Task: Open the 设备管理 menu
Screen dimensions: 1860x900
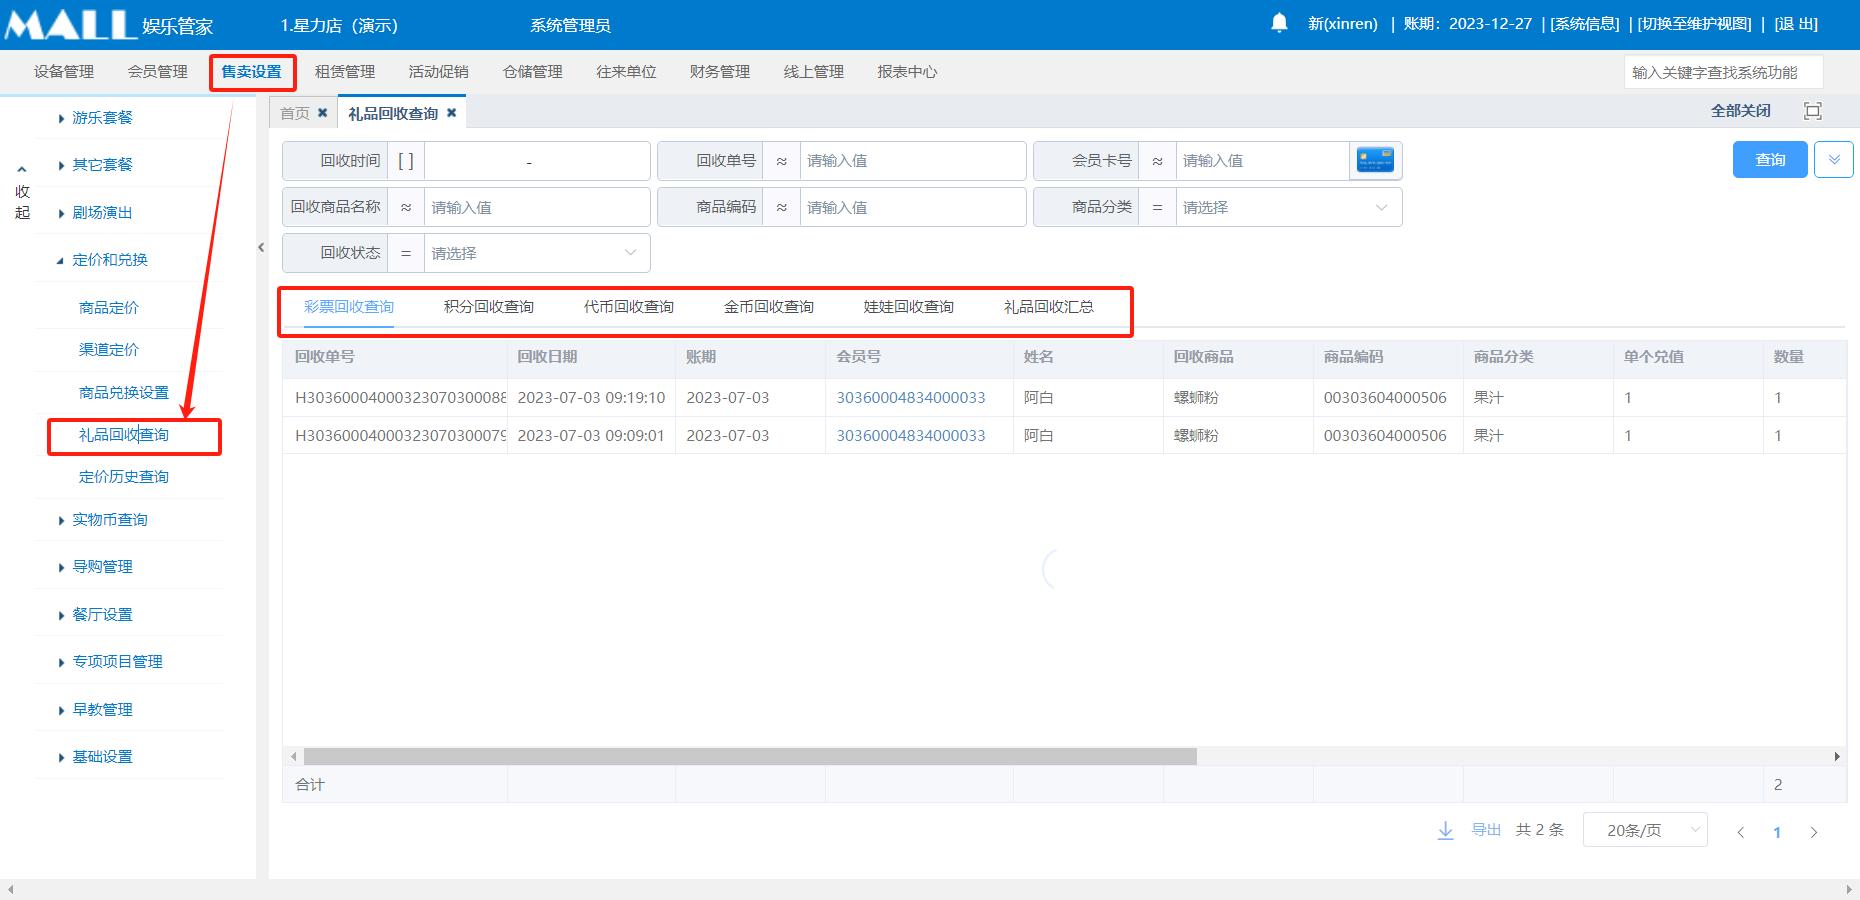Action: tap(64, 72)
